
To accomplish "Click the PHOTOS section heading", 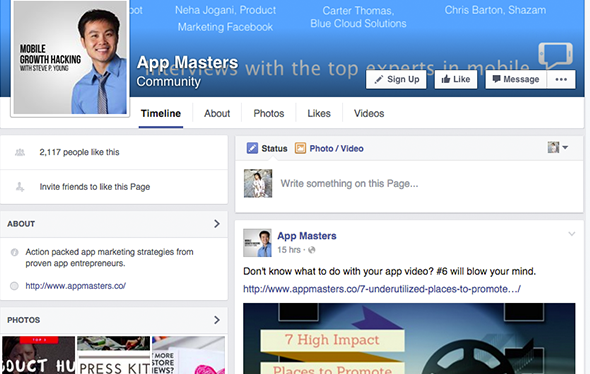I will tap(23, 320).
